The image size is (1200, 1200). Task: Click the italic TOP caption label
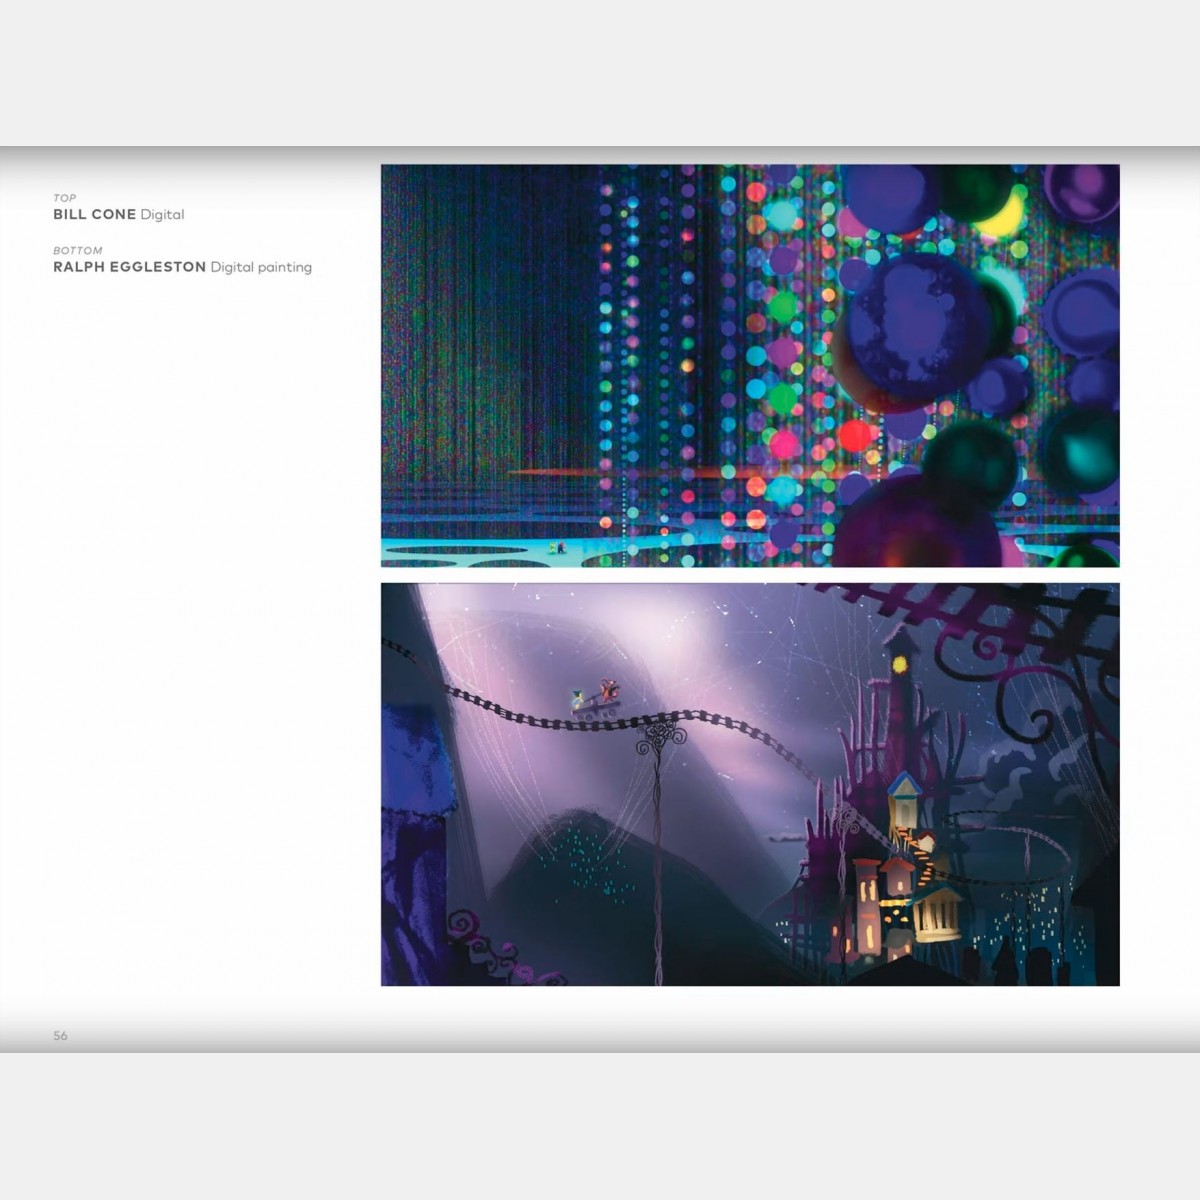pos(64,198)
